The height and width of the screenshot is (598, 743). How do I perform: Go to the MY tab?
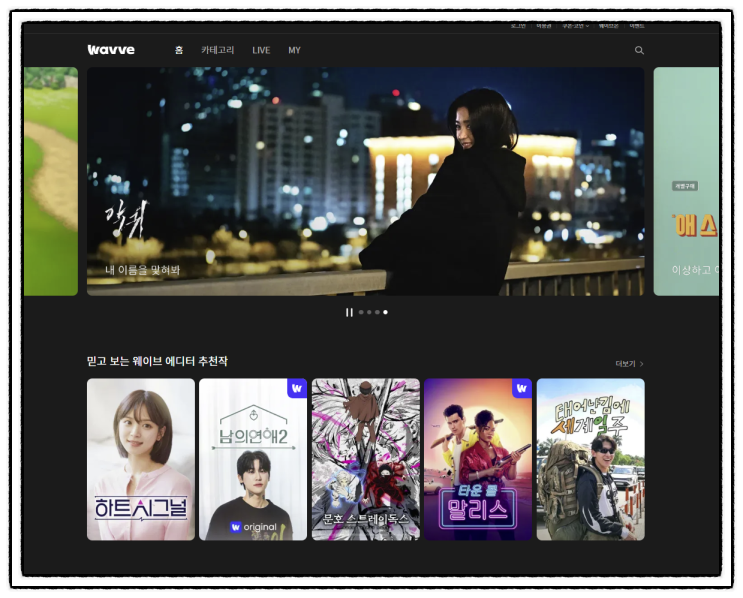coord(294,50)
